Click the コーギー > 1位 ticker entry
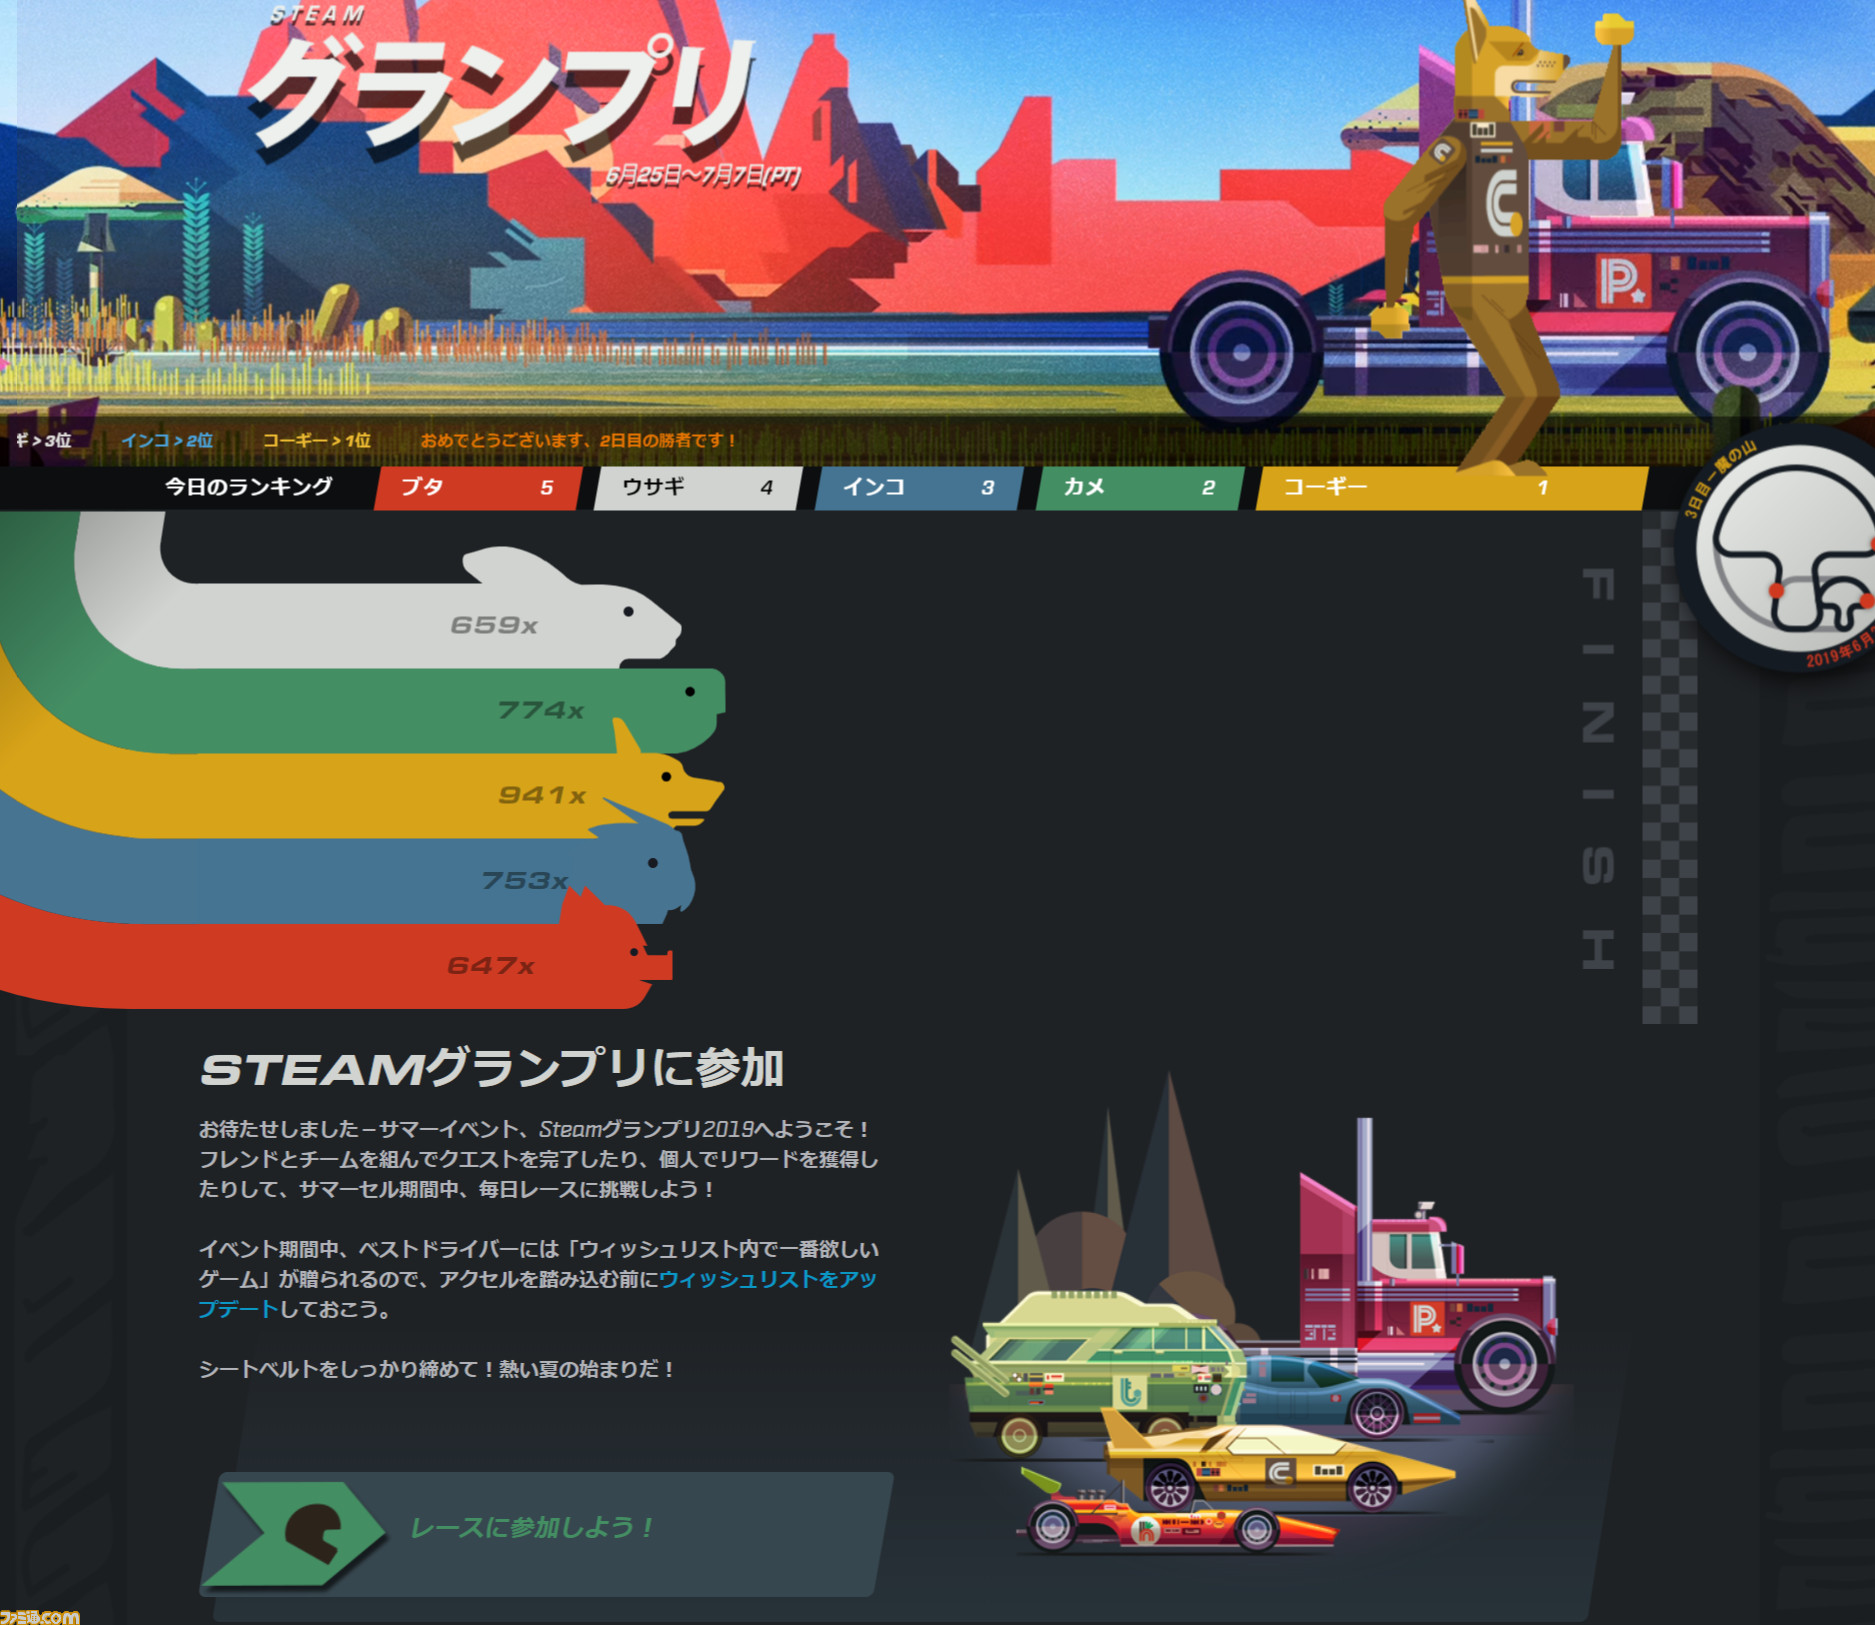The width and height of the screenshot is (1875, 1625). click(x=316, y=440)
